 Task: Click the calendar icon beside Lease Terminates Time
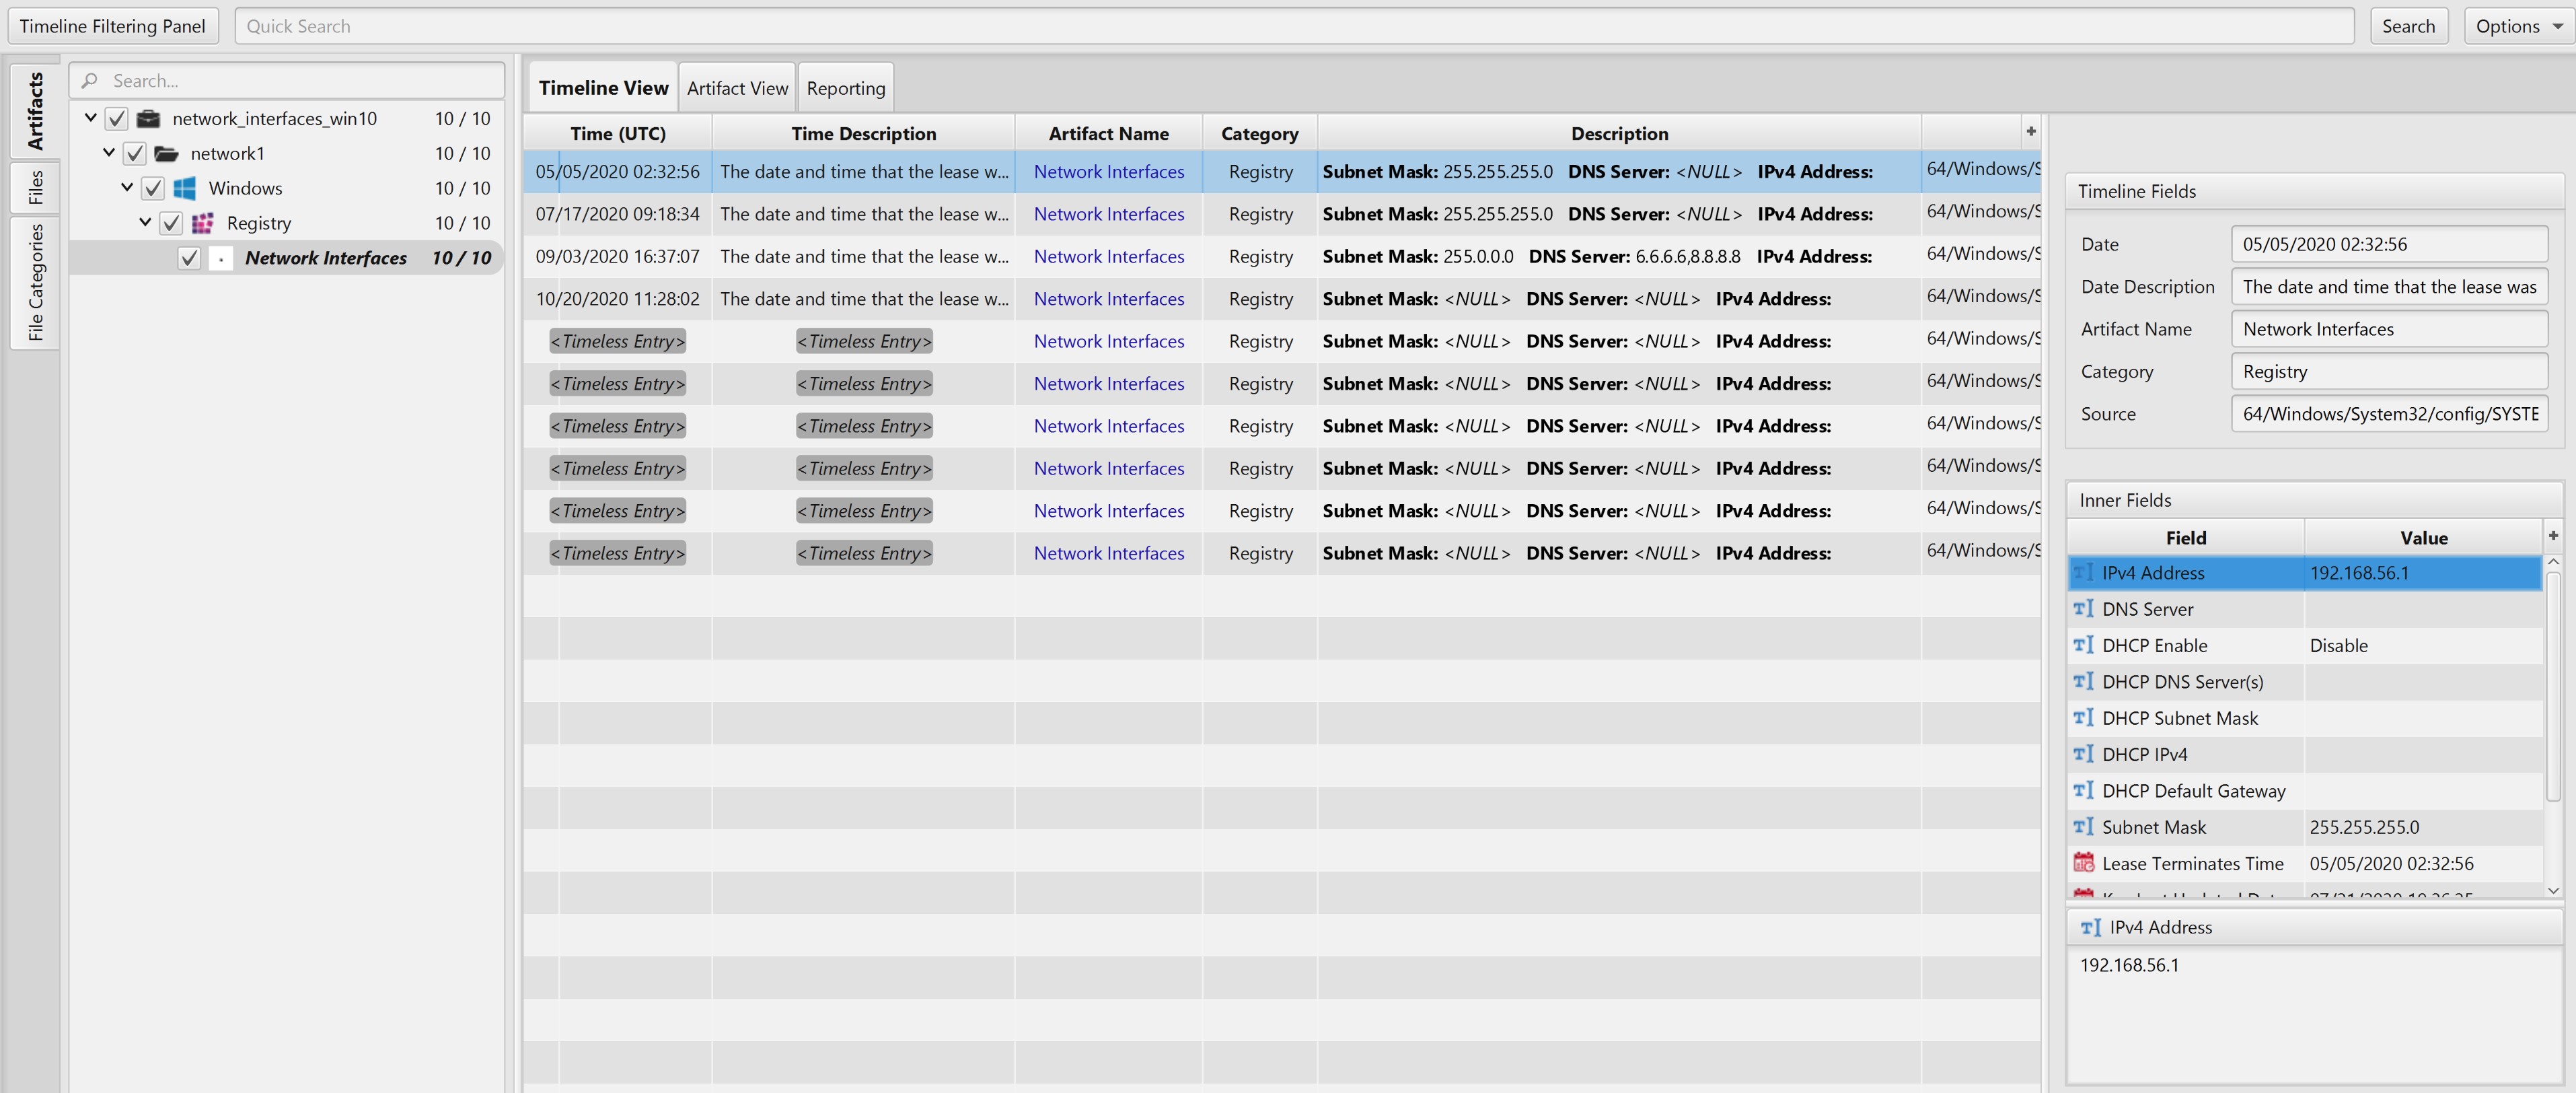2084,863
